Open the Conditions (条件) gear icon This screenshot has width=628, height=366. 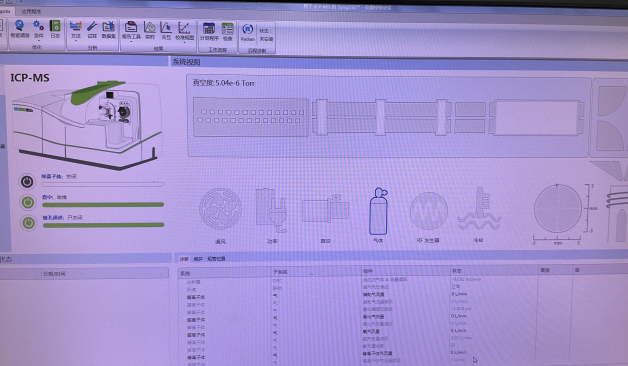coord(38,28)
